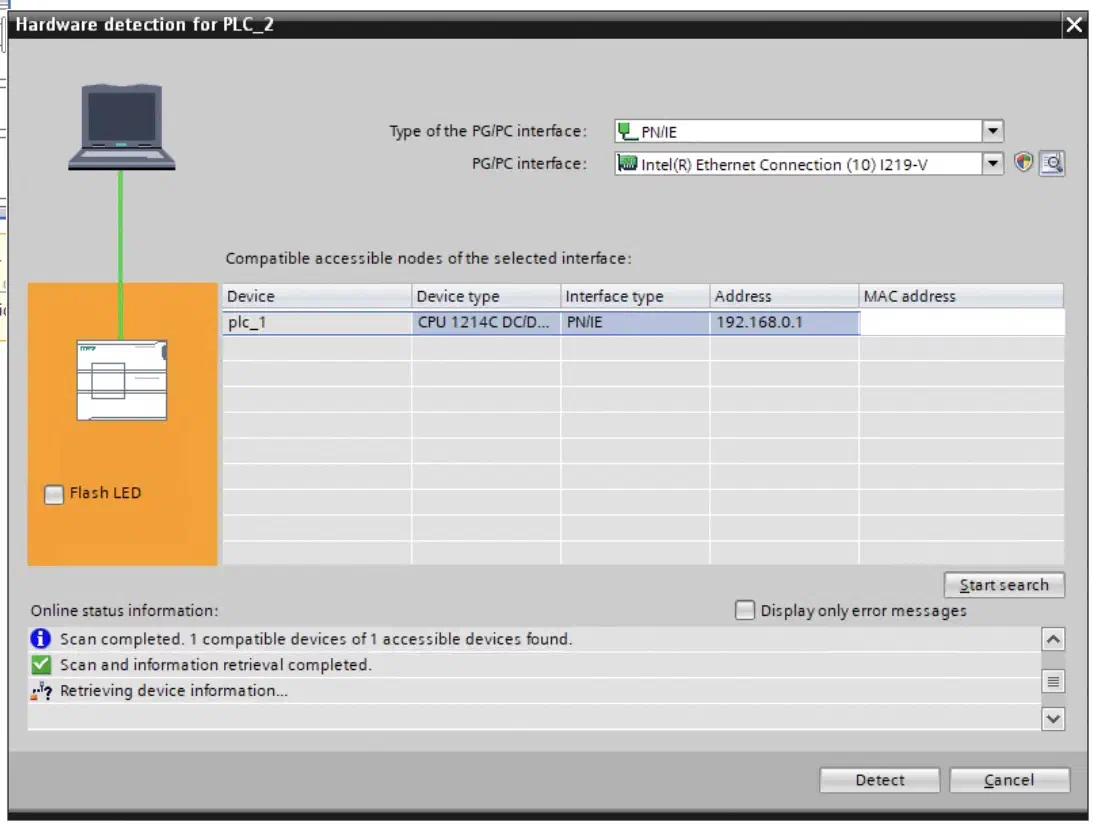The width and height of the screenshot is (1100, 828).
Task: Click the status list scroll up arrow
Action: click(x=1053, y=639)
